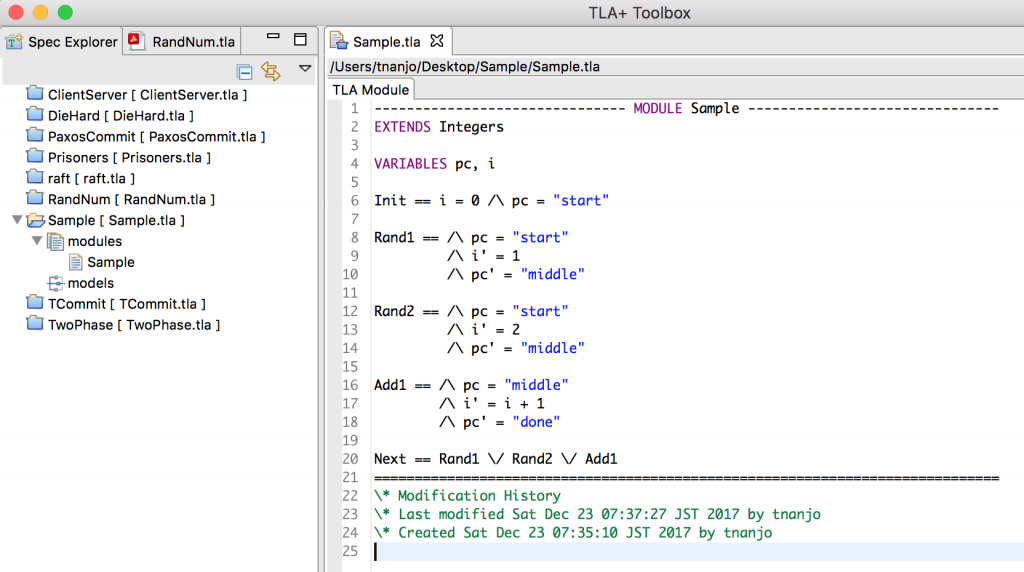Click the Rand2 definition name

[394, 311]
